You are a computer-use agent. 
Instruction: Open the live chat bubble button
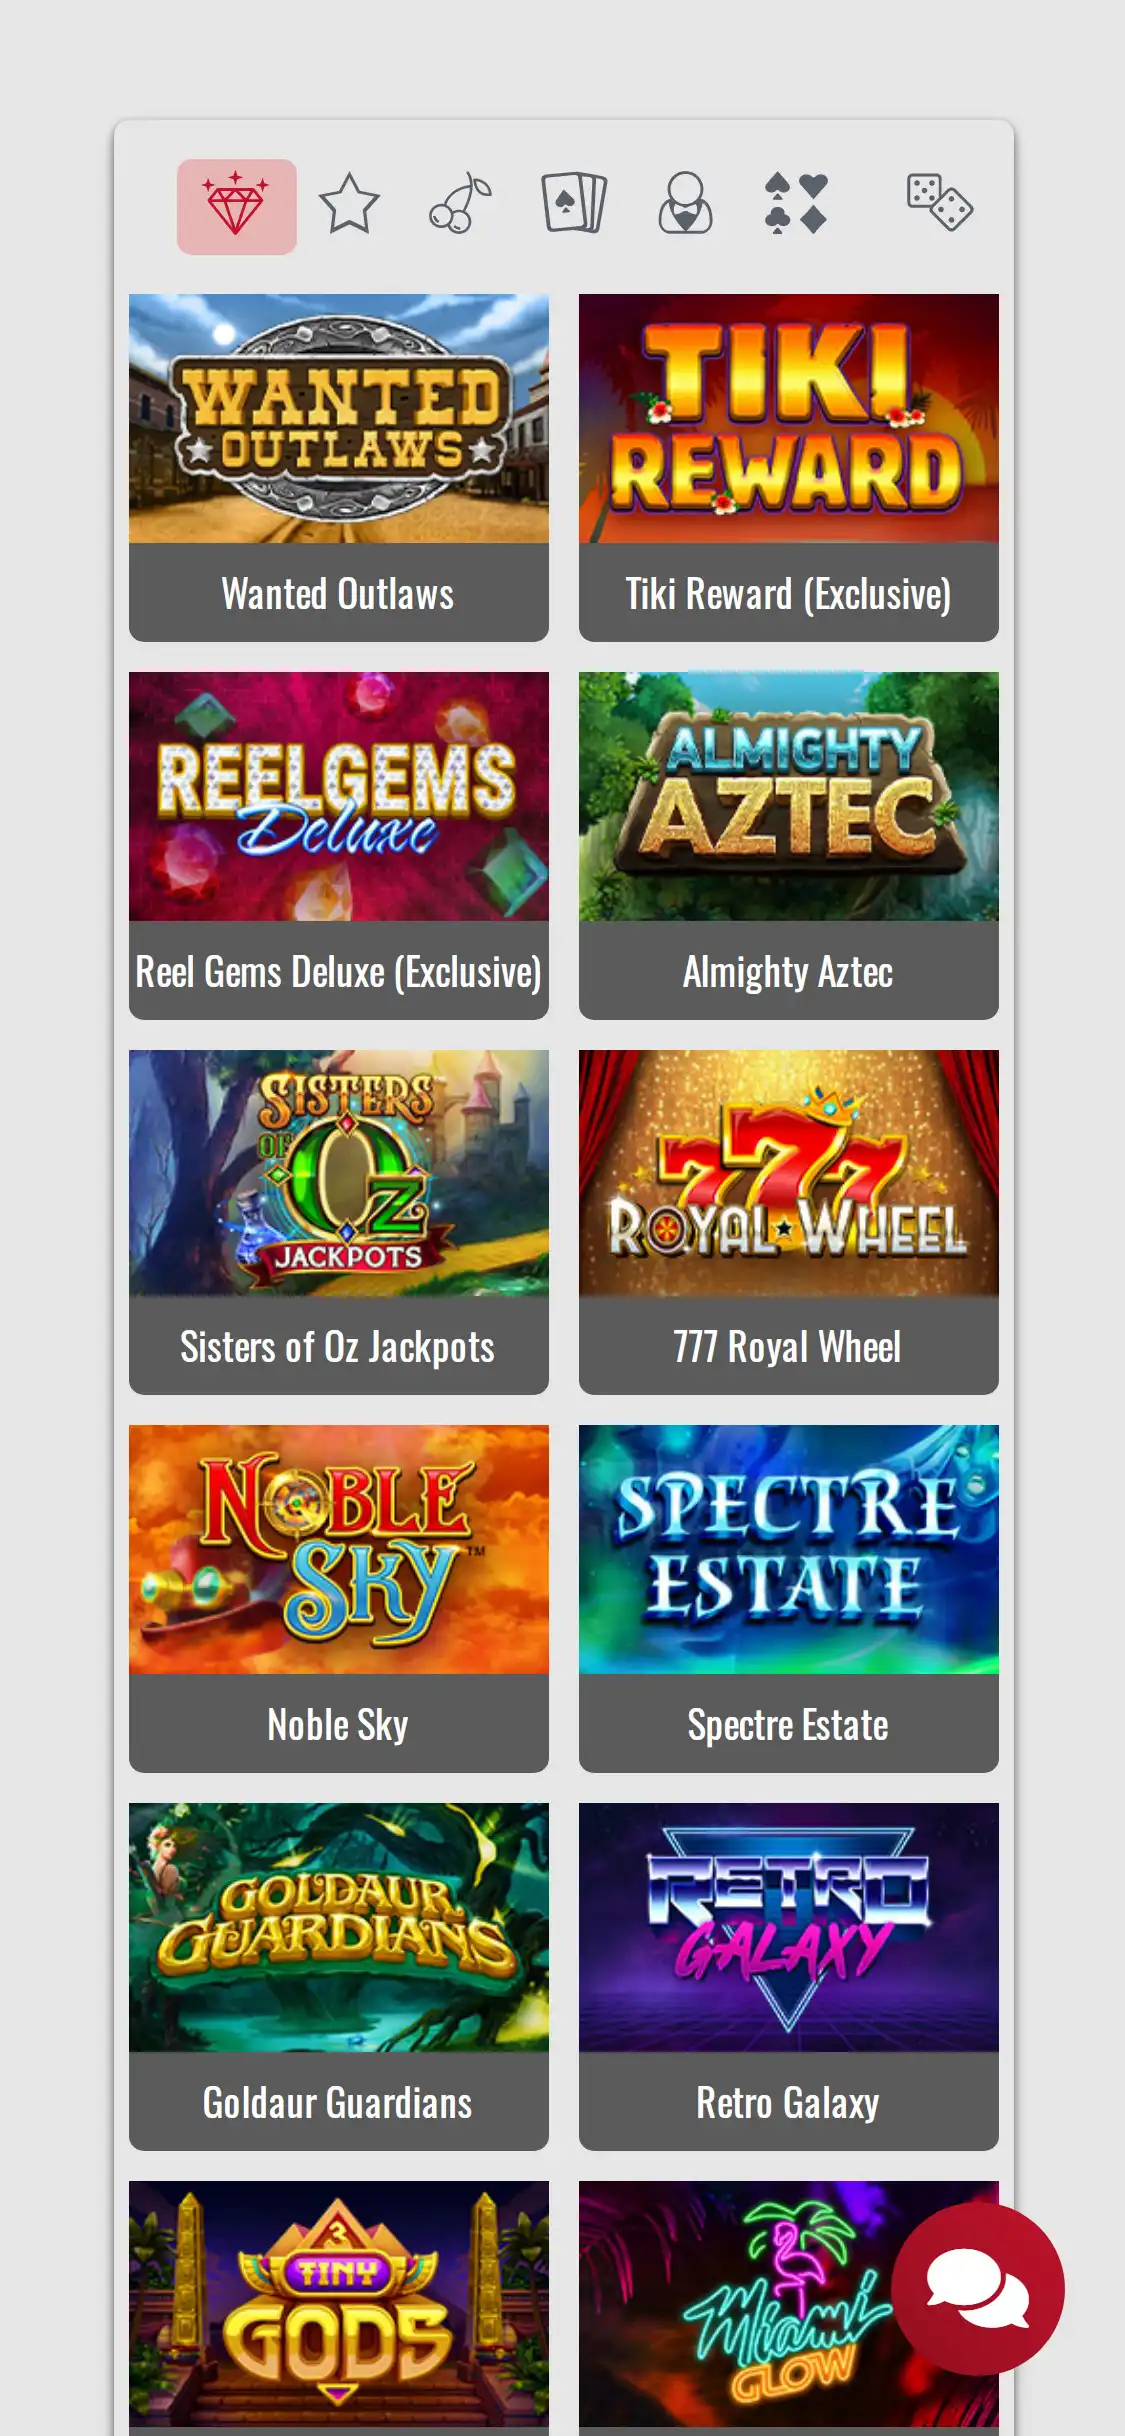[978, 2289]
